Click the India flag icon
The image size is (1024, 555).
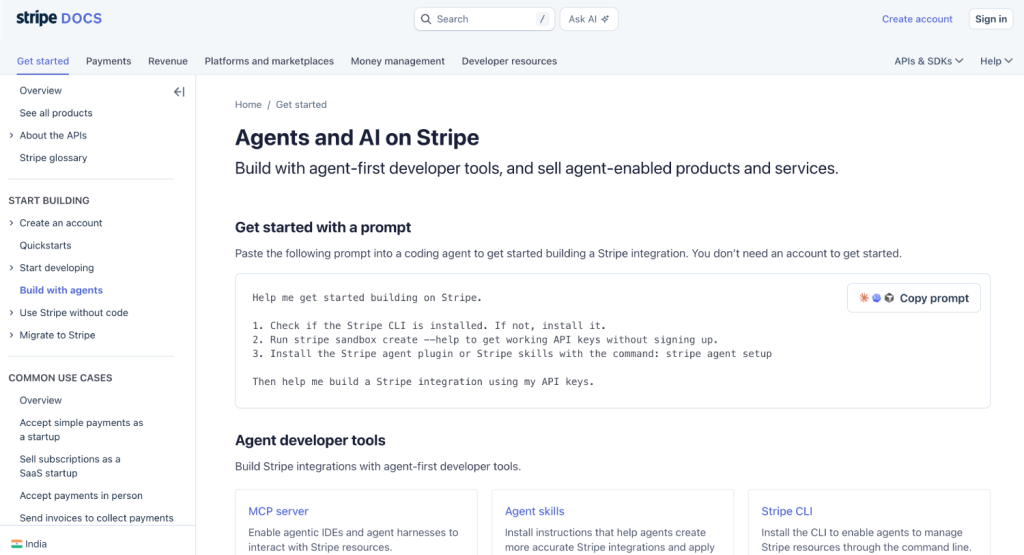pos(16,544)
